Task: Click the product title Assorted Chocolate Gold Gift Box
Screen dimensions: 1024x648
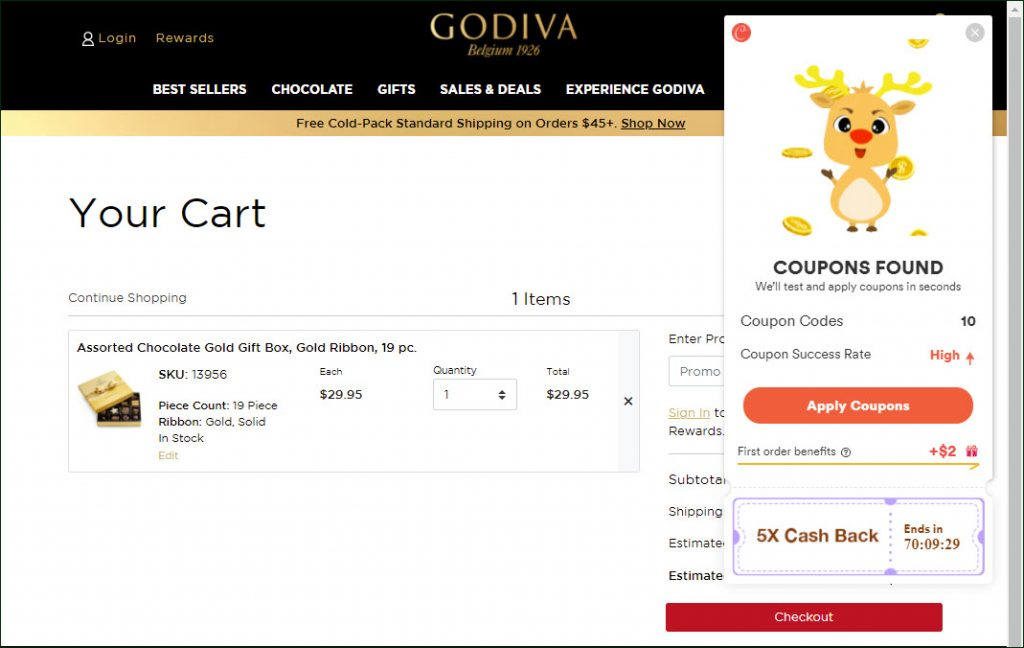Action: coord(247,348)
